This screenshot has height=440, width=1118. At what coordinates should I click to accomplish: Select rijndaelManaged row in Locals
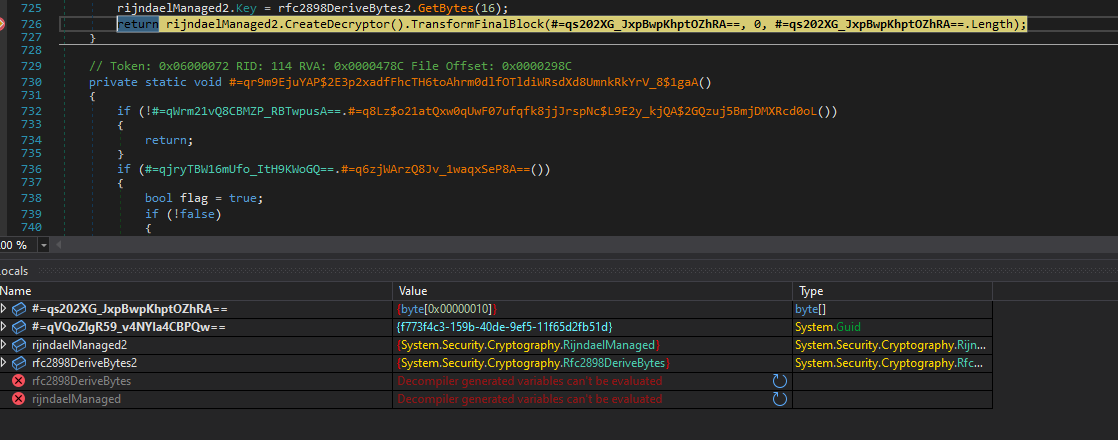[x=496, y=399]
